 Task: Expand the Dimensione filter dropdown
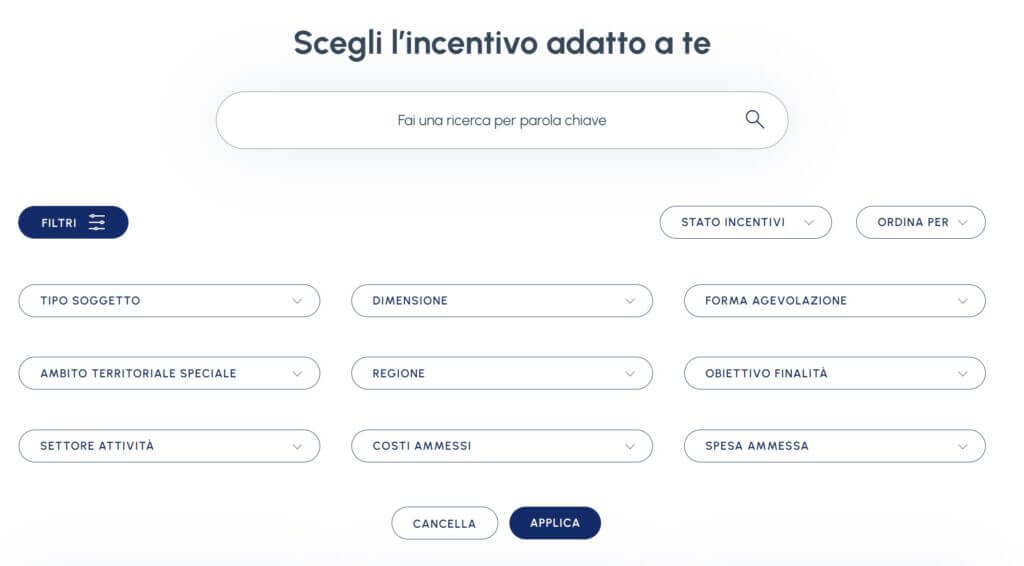click(501, 301)
